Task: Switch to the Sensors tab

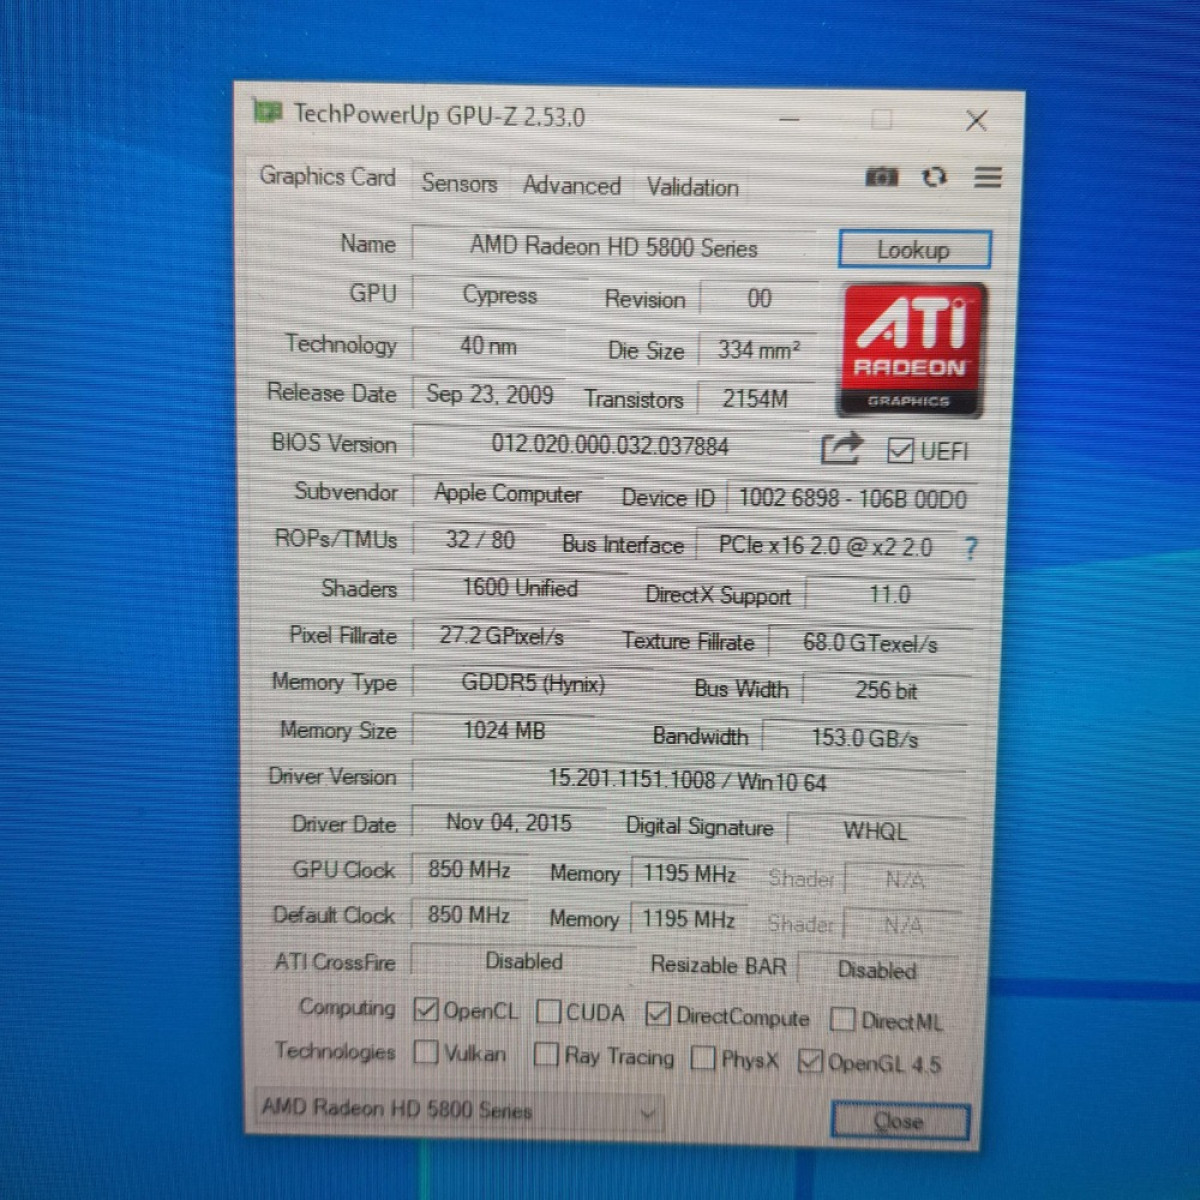Action: [459, 184]
